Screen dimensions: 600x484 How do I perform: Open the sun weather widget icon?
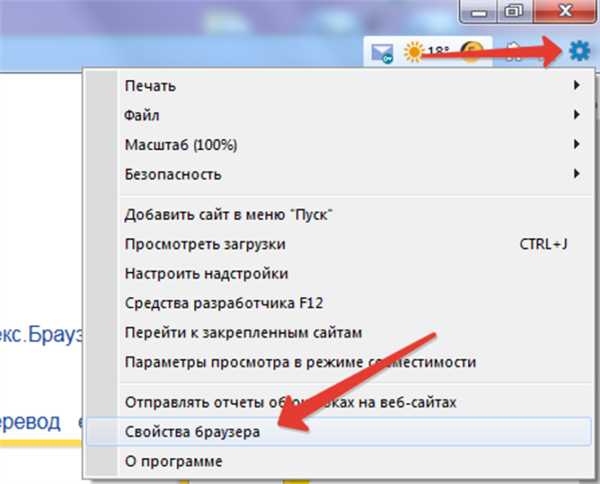(414, 52)
